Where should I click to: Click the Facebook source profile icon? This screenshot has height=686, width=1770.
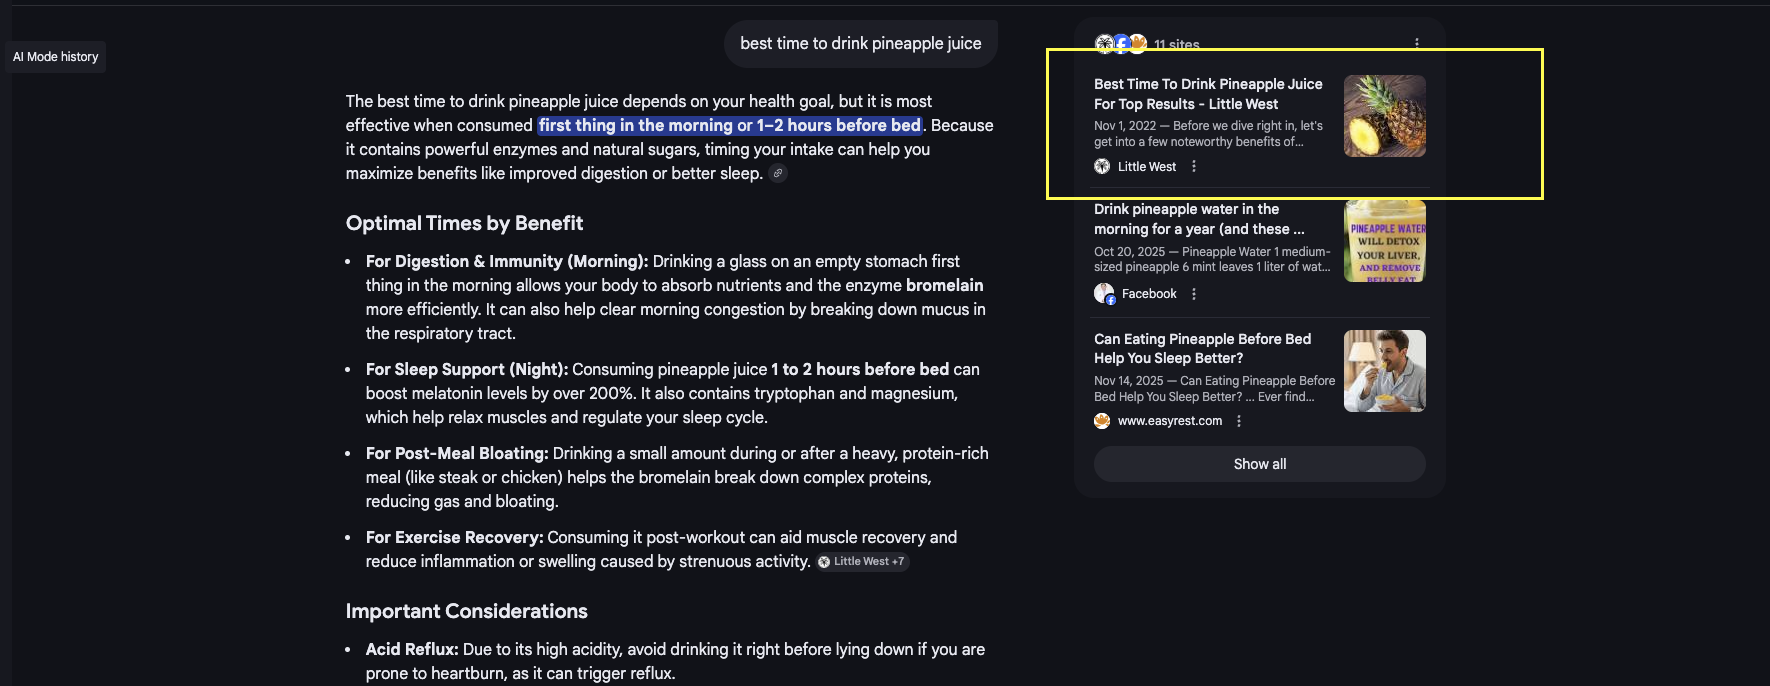click(1104, 294)
